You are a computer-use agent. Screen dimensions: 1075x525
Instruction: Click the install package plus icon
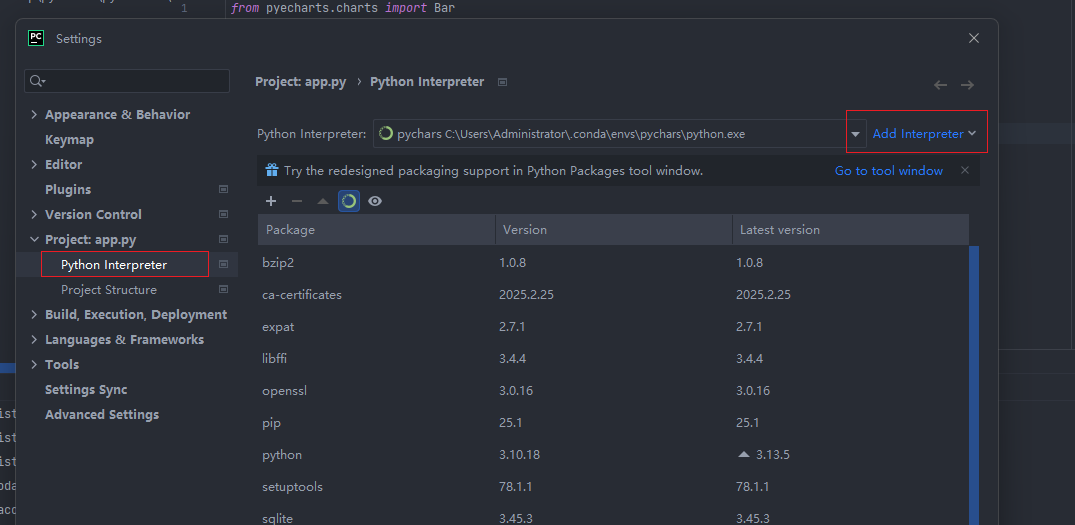(271, 201)
